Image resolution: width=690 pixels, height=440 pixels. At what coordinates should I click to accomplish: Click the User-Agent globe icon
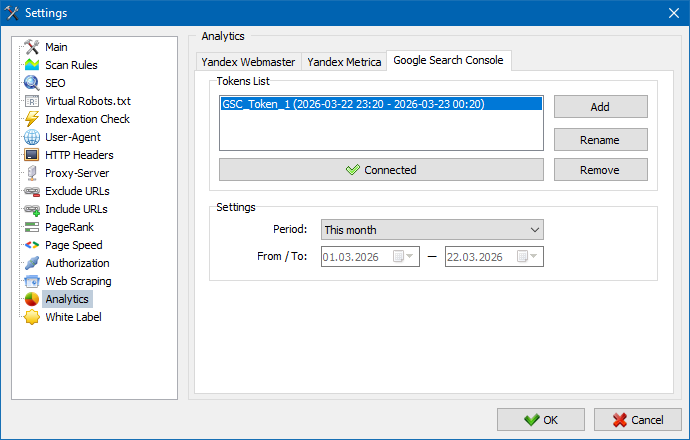pos(32,137)
